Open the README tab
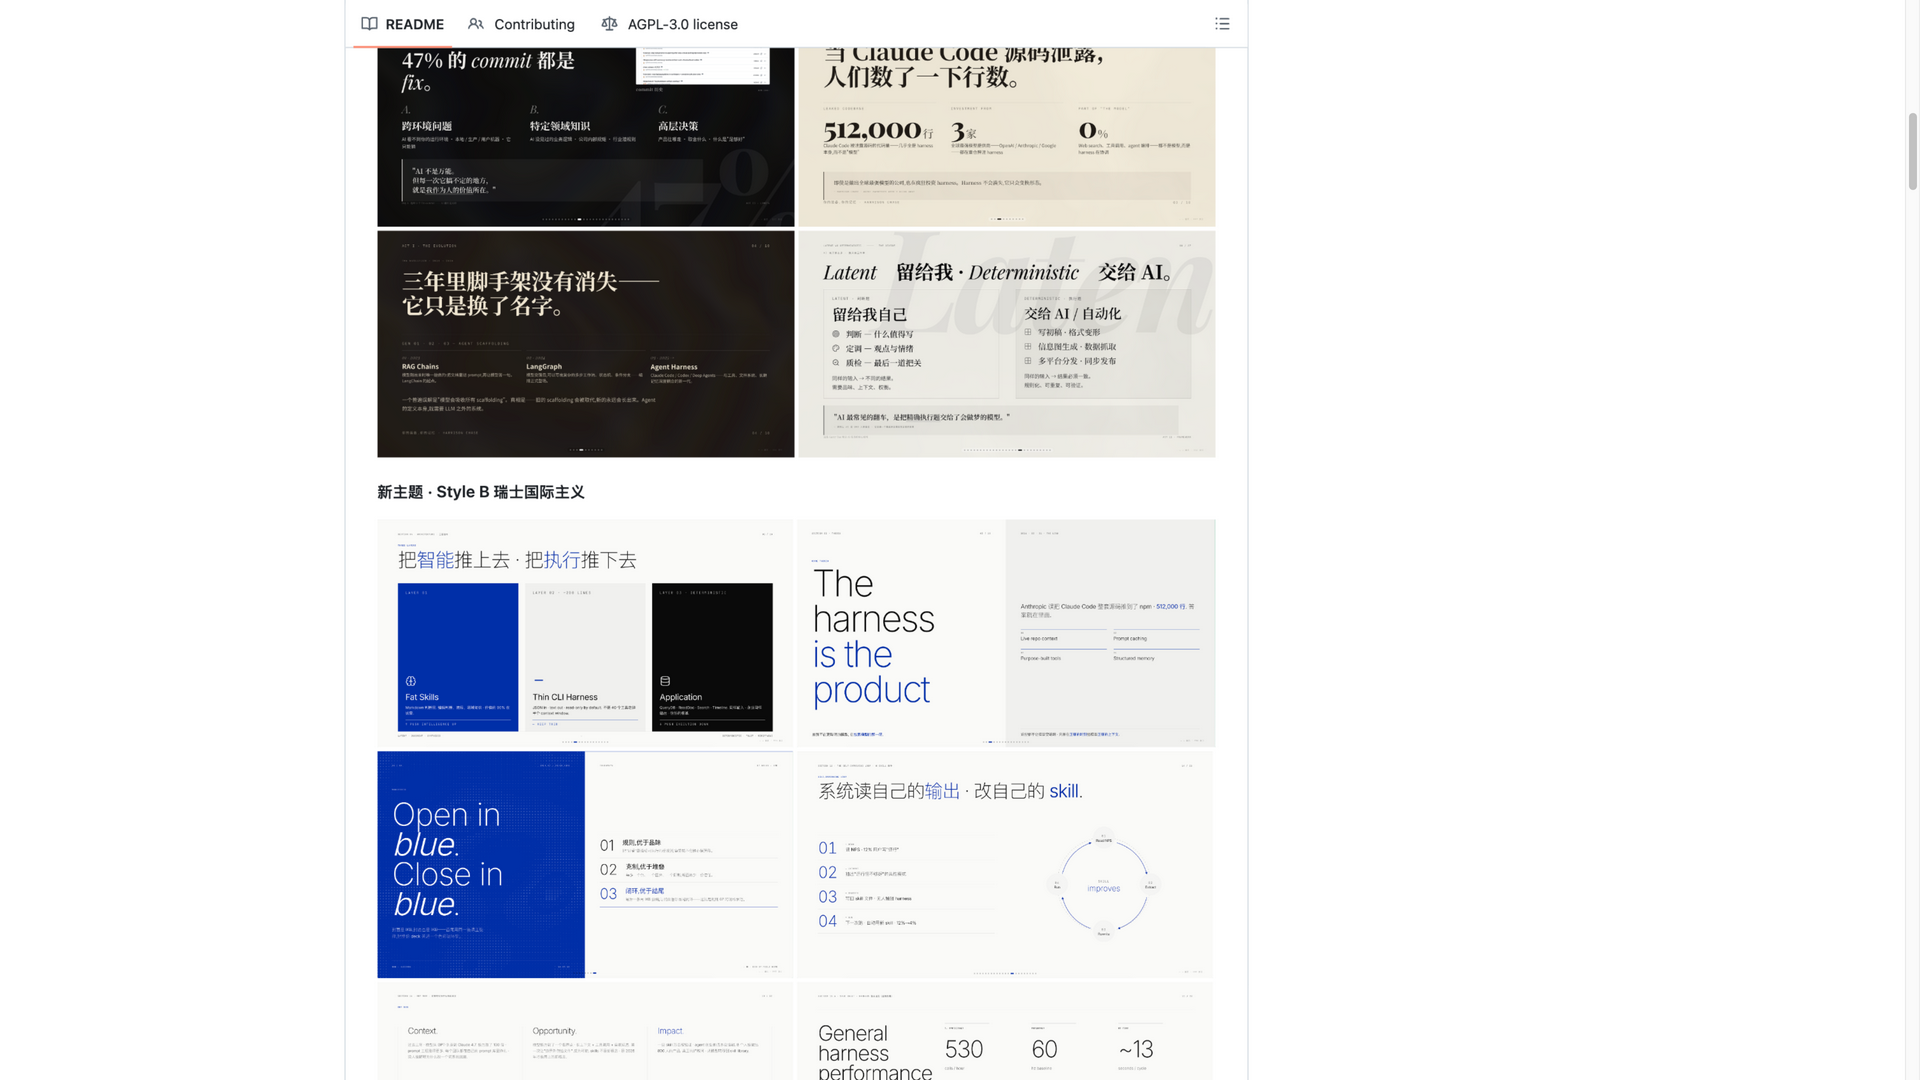 [x=402, y=24]
